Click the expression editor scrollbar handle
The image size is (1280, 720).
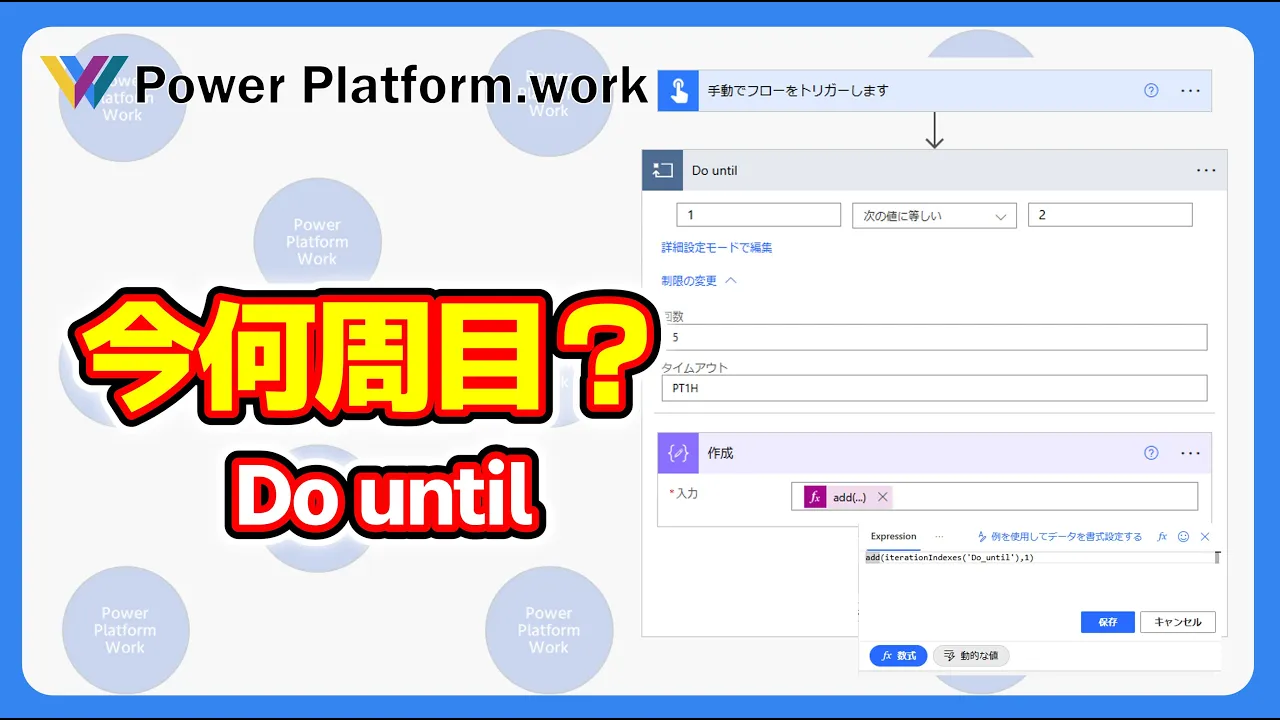click(1217, 558)
